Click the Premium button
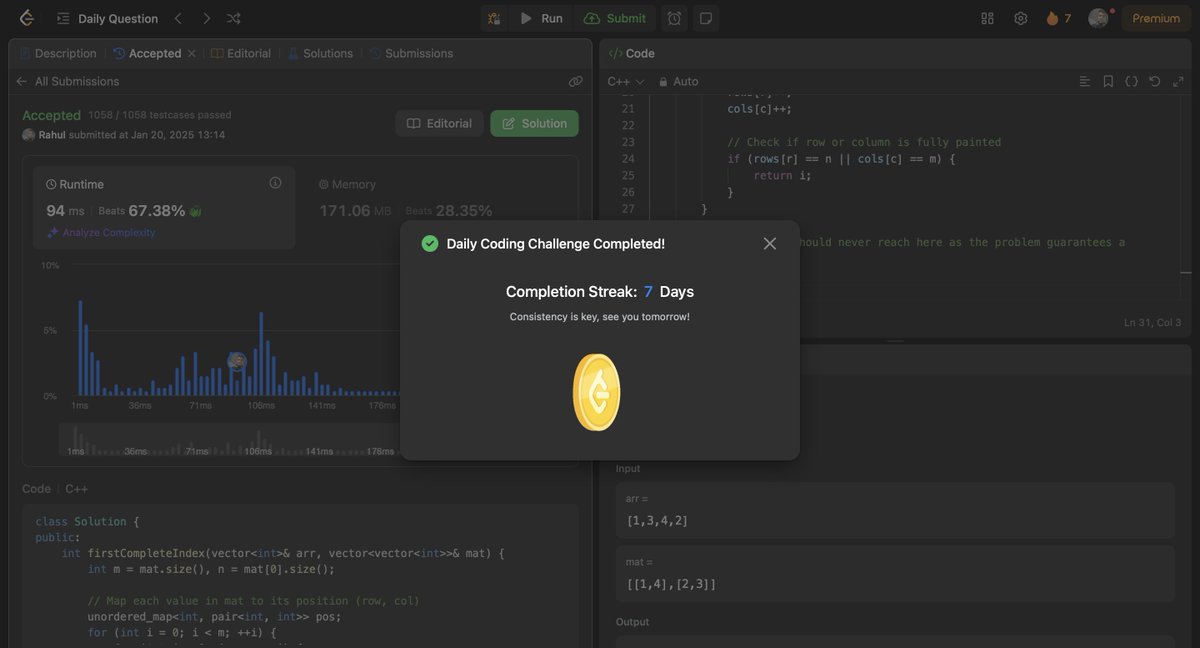Image resolution: width=1200 pixels, height=648 pixels. tap(1156, 18)
